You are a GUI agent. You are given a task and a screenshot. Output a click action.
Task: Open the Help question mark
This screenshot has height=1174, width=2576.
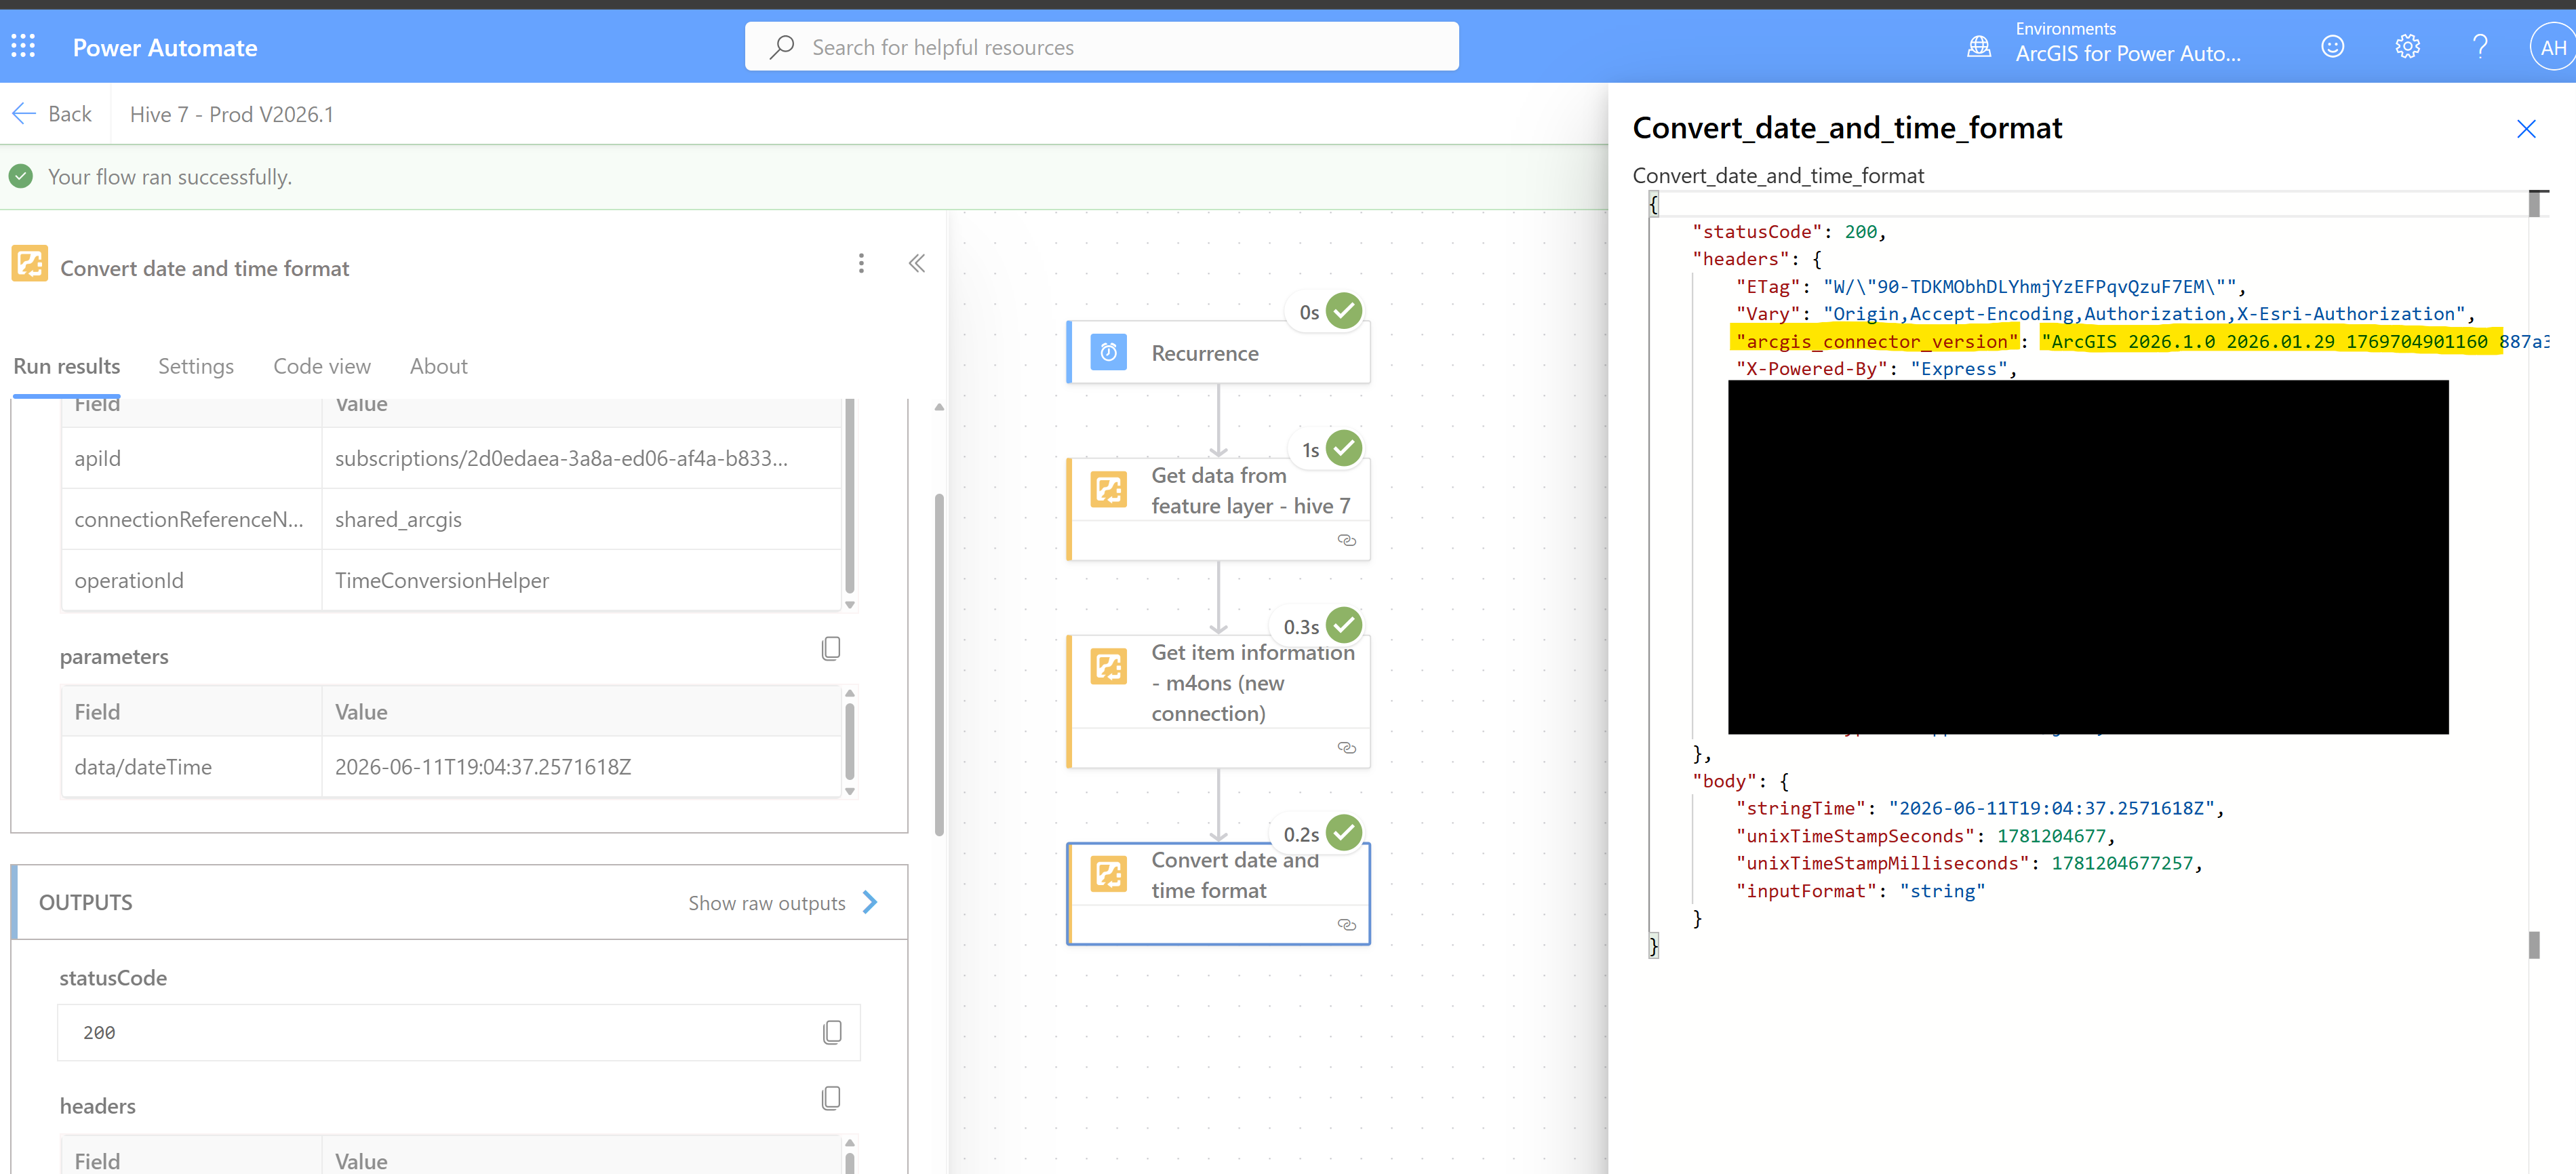pyautogui.click(x=2480, y=46)
